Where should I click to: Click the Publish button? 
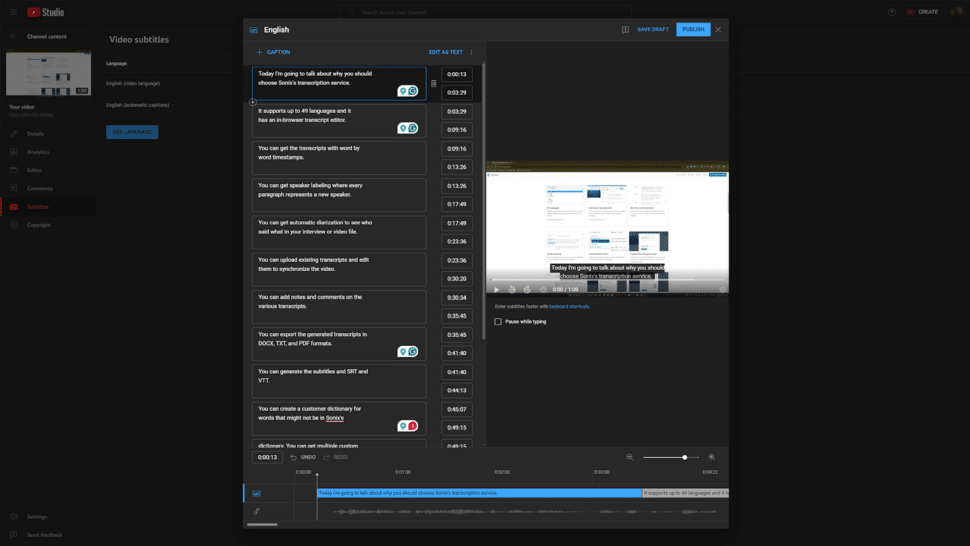(693, 30)
